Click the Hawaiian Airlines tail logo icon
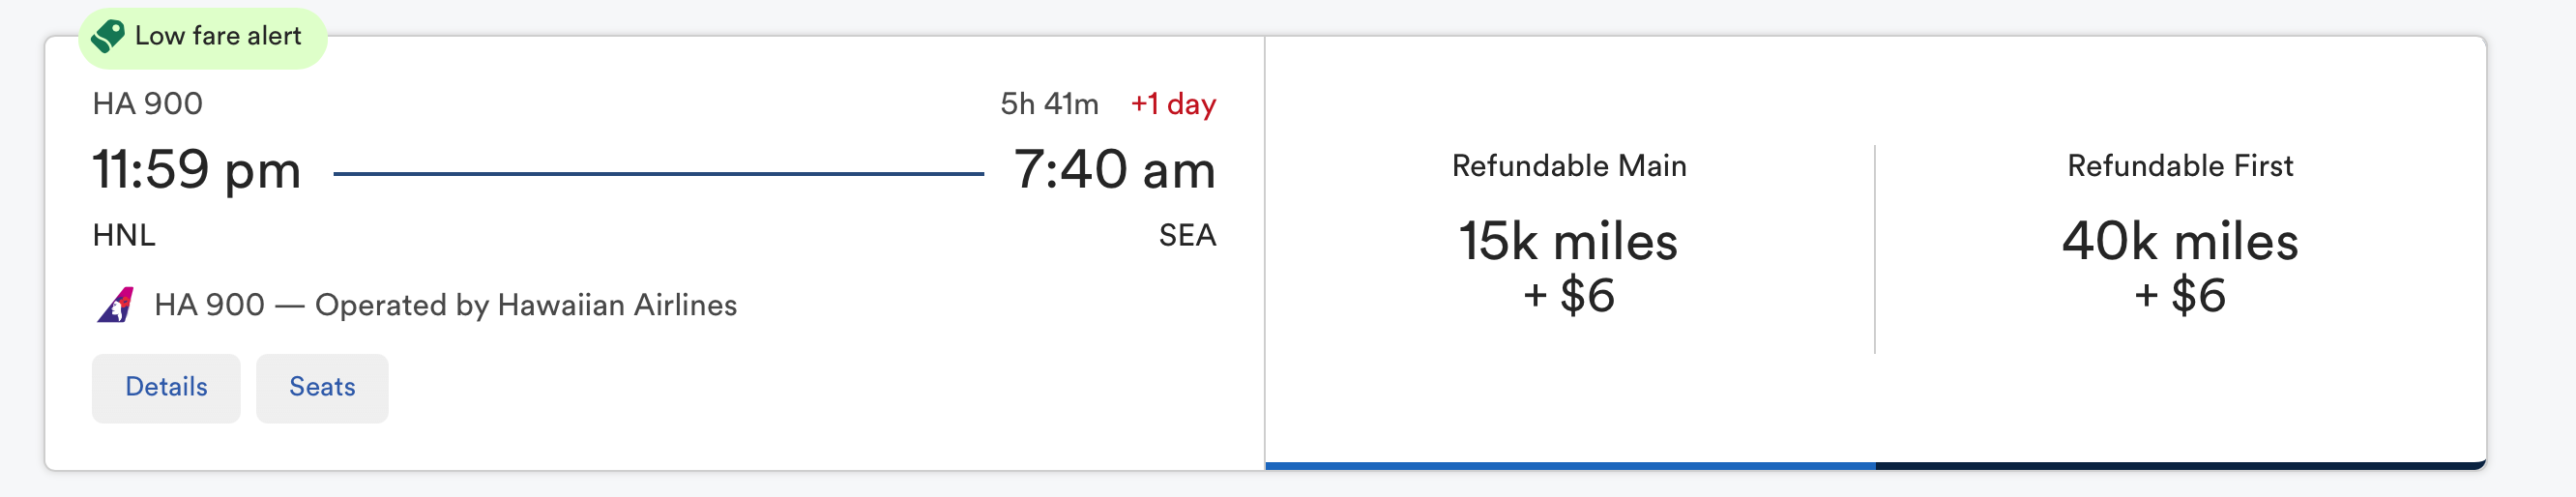2576x497 pixels. point(115,305)
